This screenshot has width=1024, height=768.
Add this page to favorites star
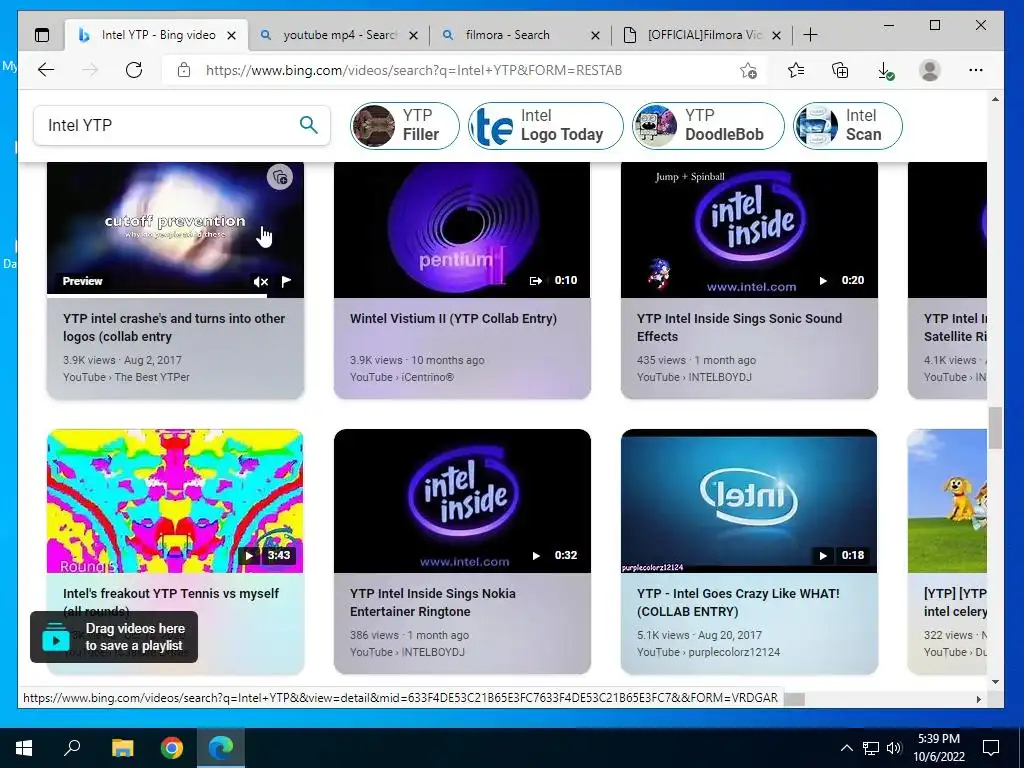click(748, 70)
